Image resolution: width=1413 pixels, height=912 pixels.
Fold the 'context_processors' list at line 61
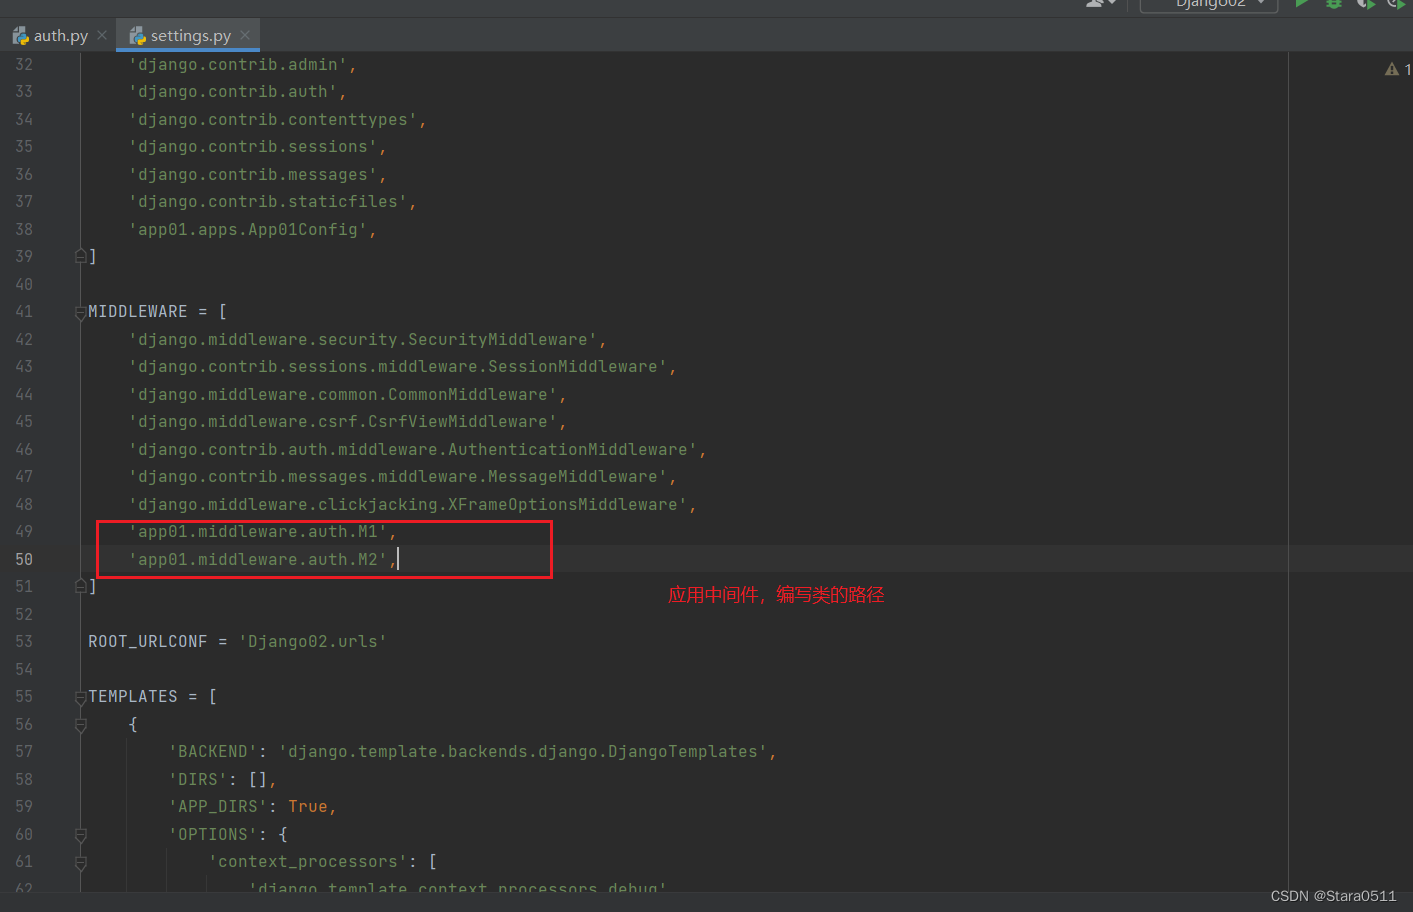click(81, 862)
